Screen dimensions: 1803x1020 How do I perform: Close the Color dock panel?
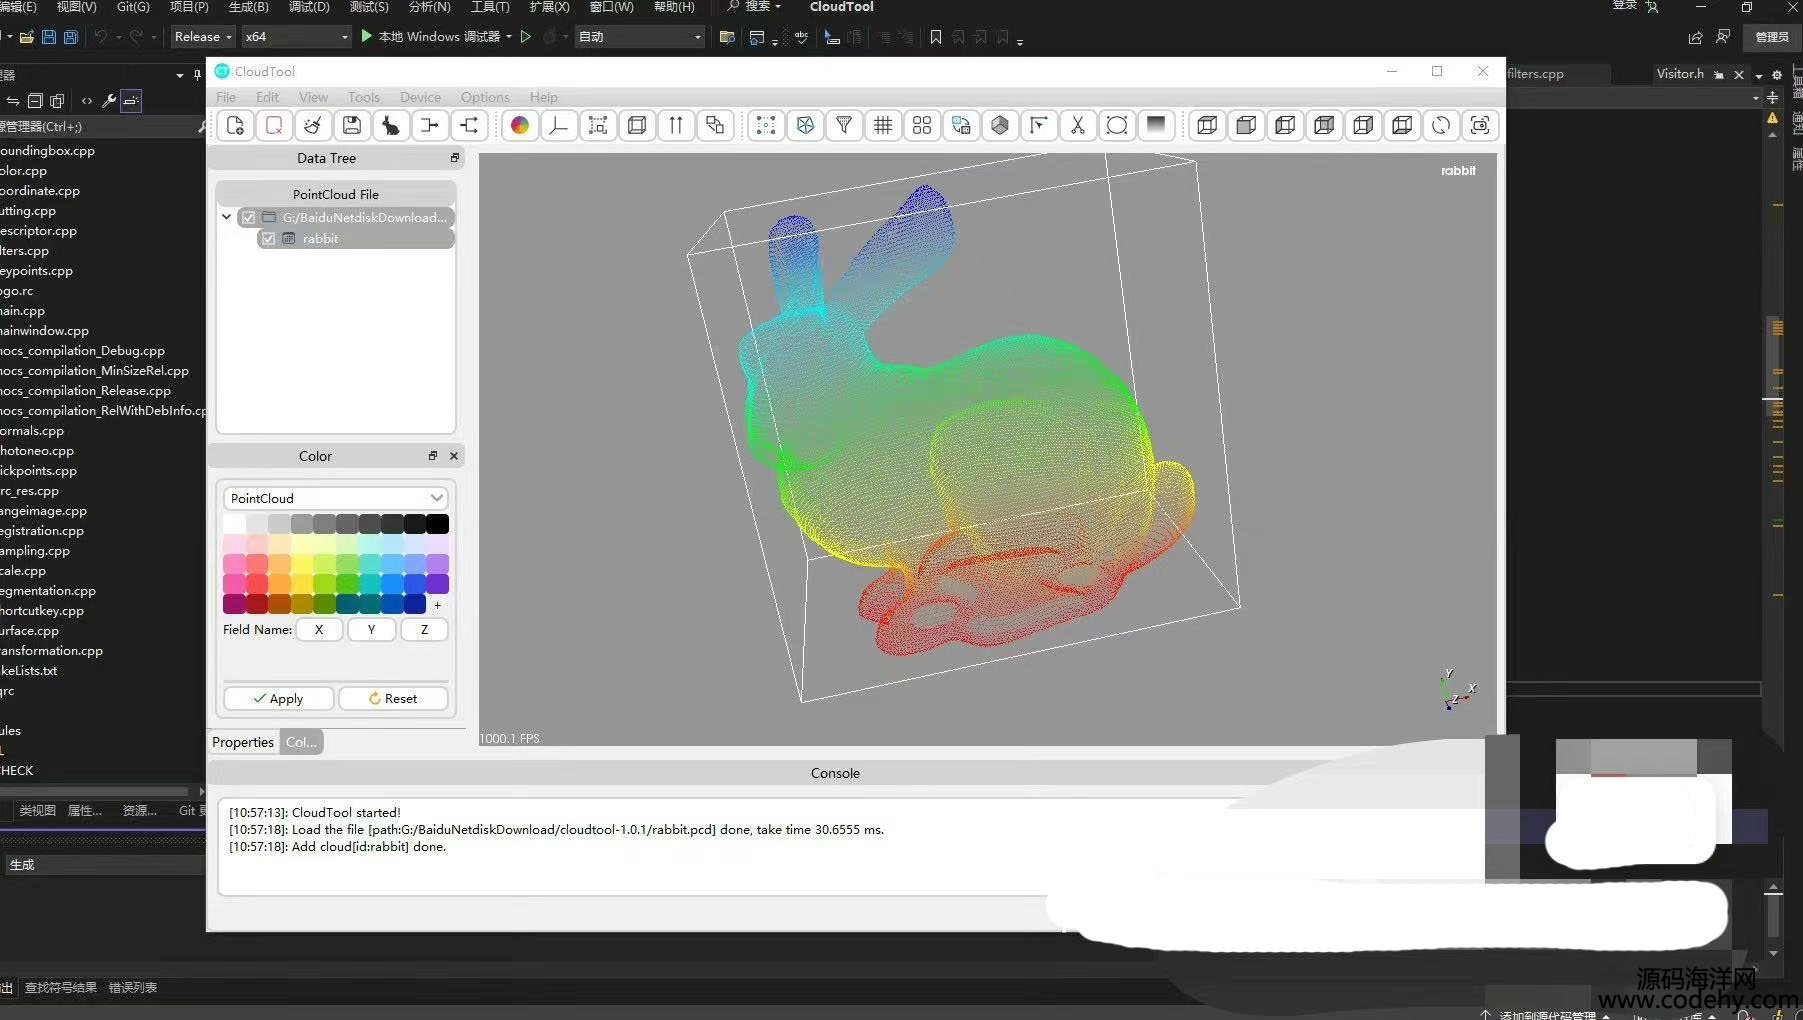[454, 456]
